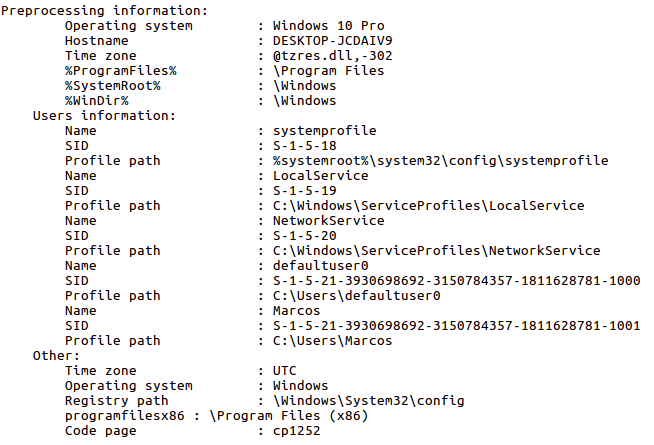Screen dimensions: 654x445
Task: Click the systemprofile profile path value
Action: pos(440,160)
